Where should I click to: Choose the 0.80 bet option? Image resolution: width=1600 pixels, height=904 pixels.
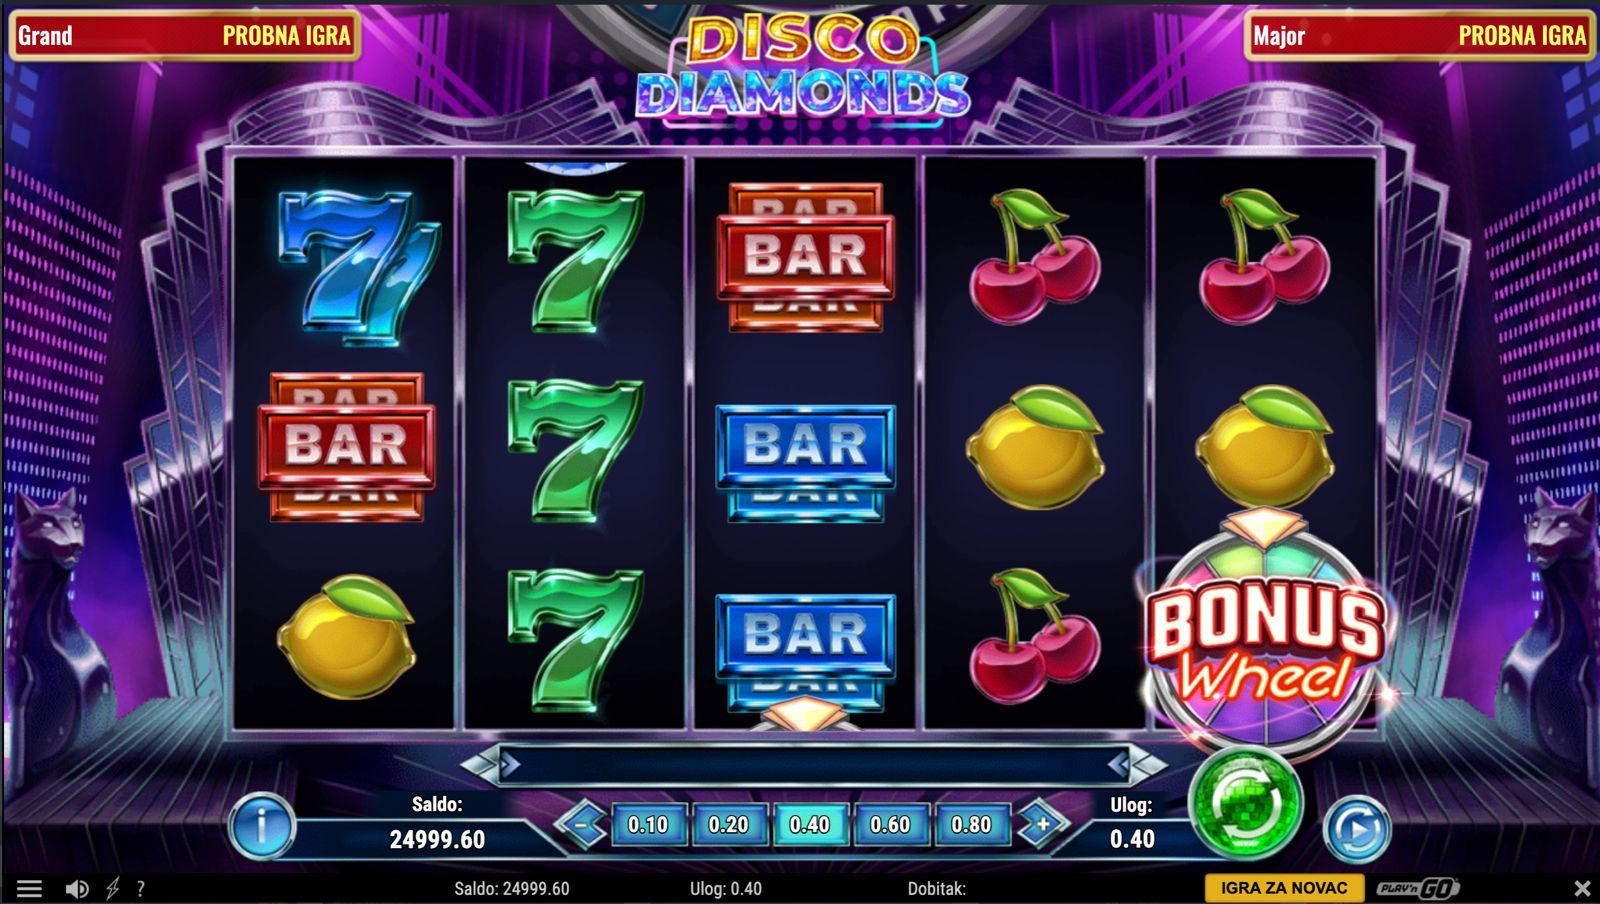tap(971, 825)
